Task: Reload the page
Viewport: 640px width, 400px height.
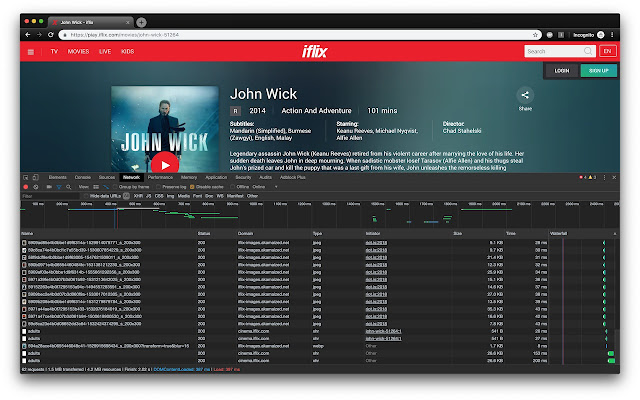Action: [51, 35]
